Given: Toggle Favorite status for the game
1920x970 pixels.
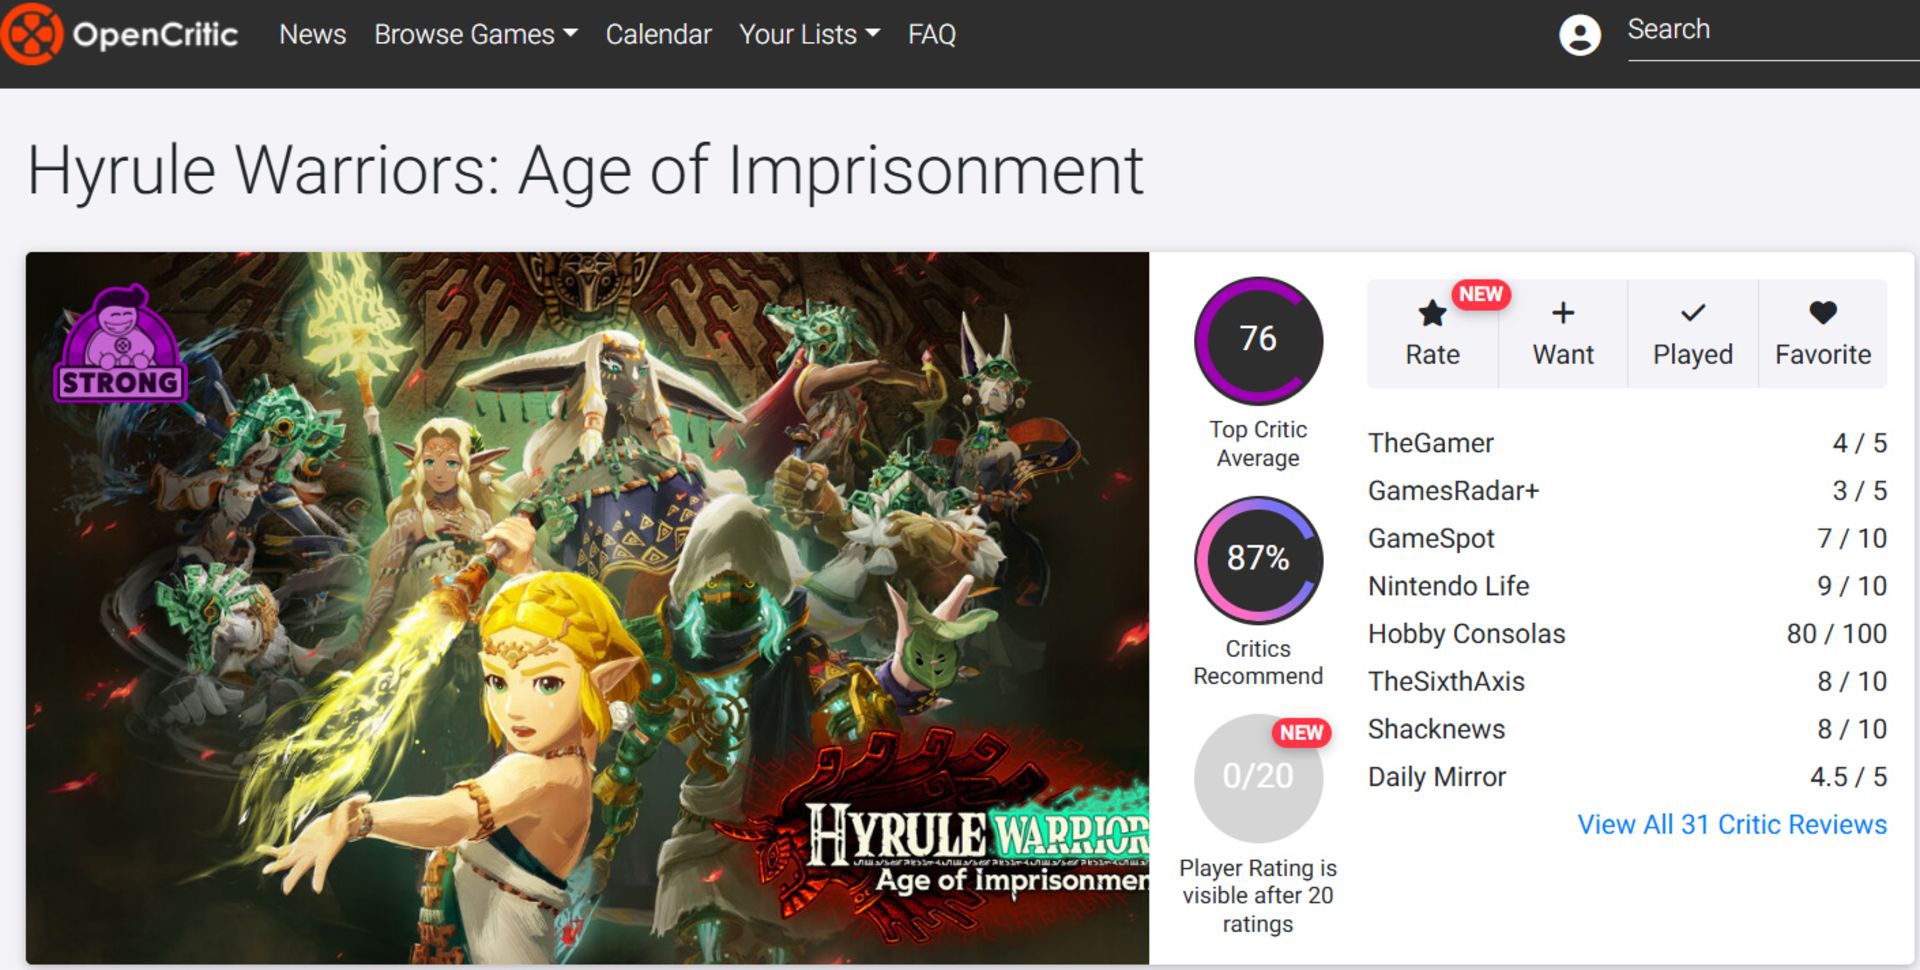Looking at the screenshot, I should [x=1823, y=333].
